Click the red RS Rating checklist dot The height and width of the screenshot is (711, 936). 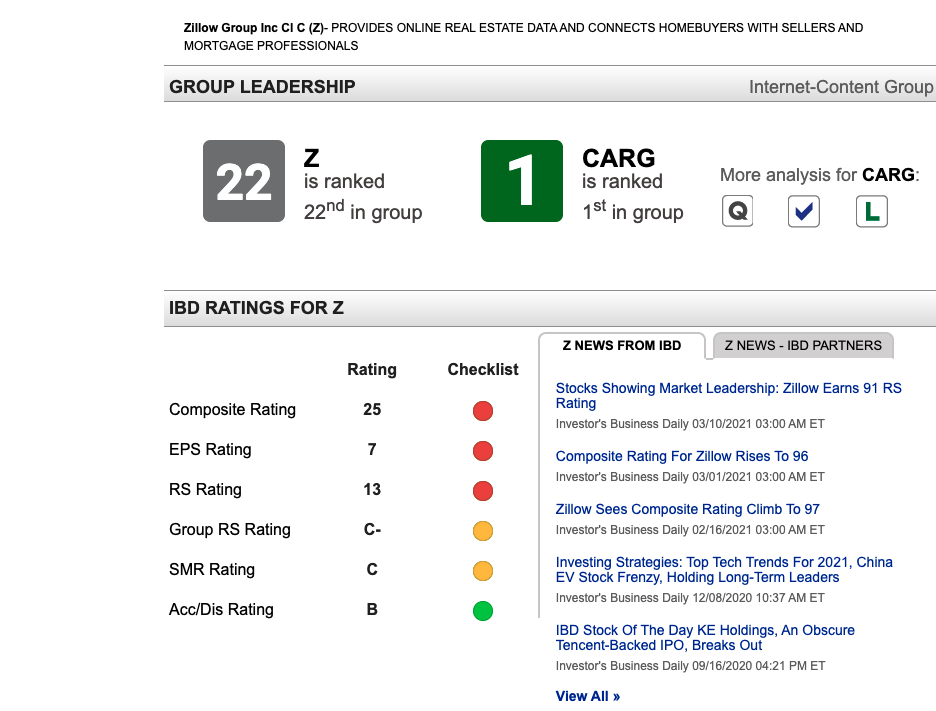pyautogui.click(x=483, y=491)
